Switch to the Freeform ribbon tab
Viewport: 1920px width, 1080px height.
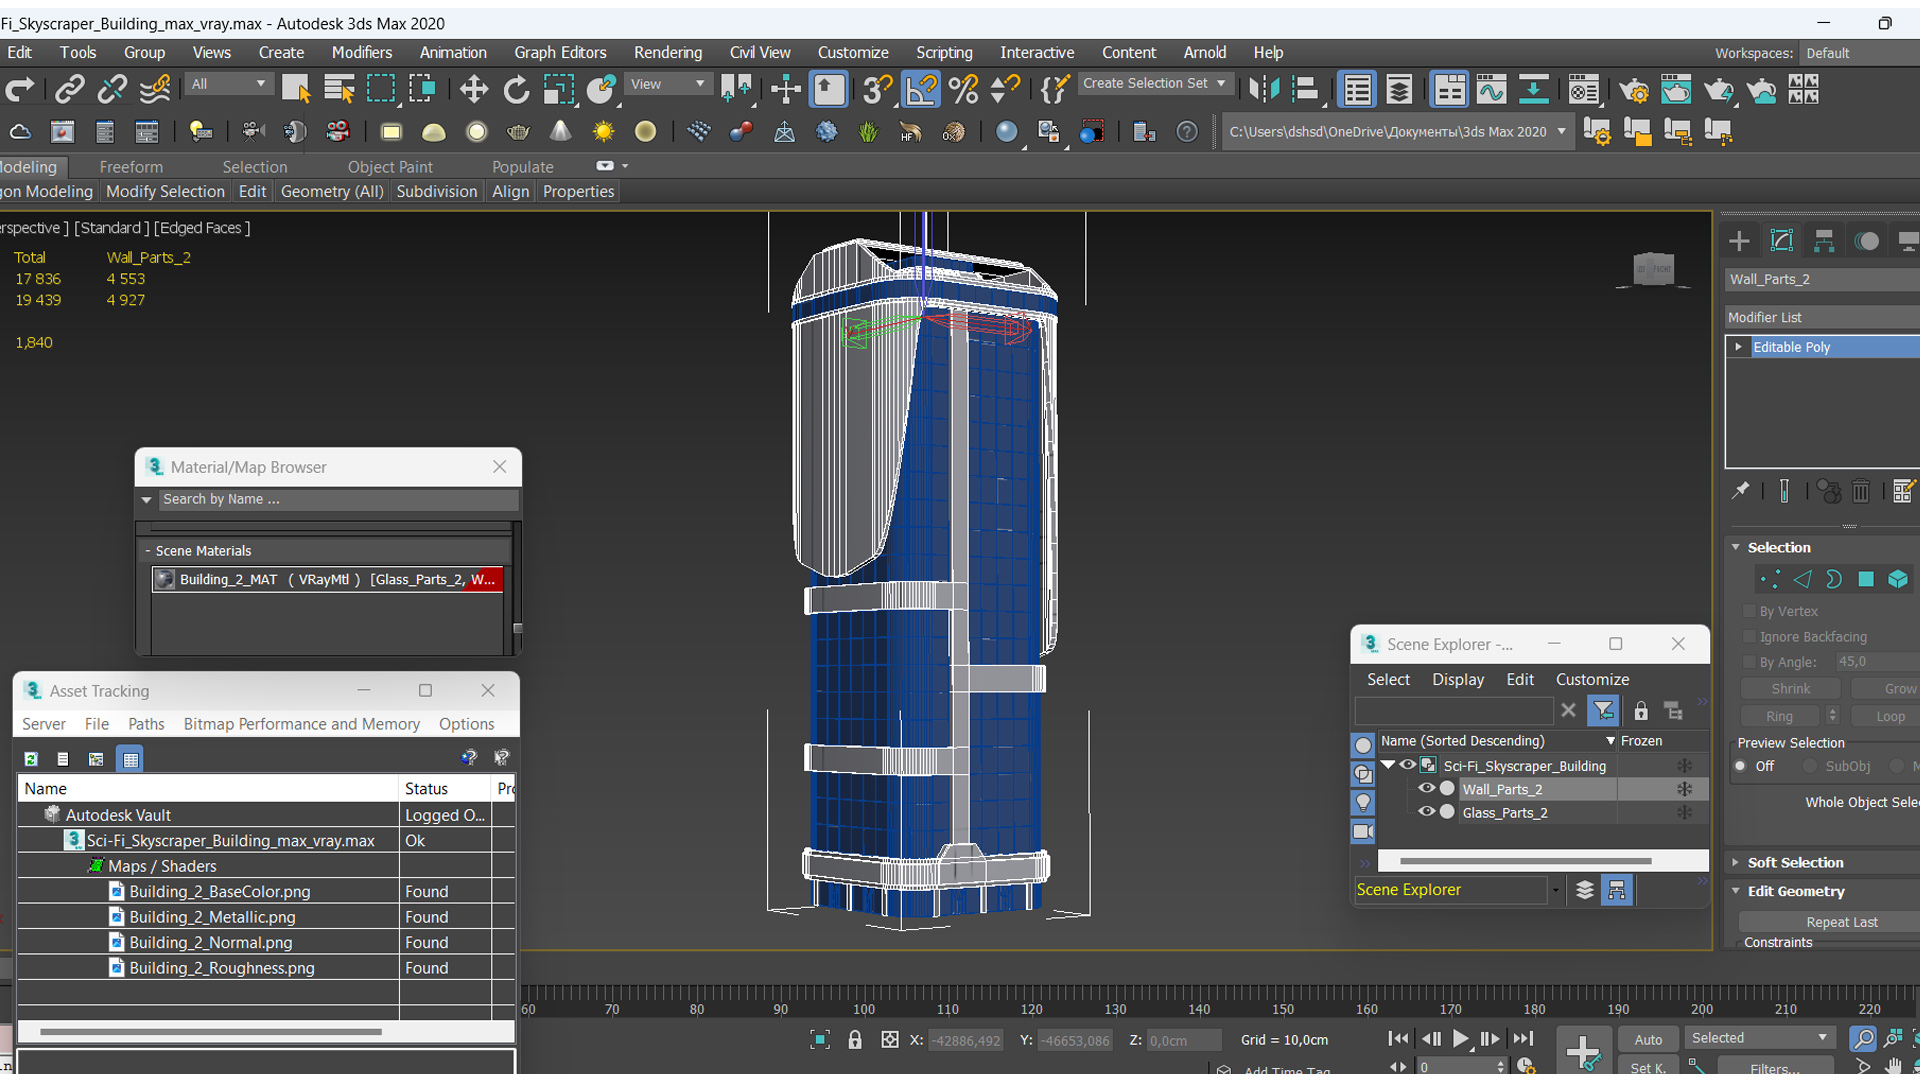pos(131,167)
